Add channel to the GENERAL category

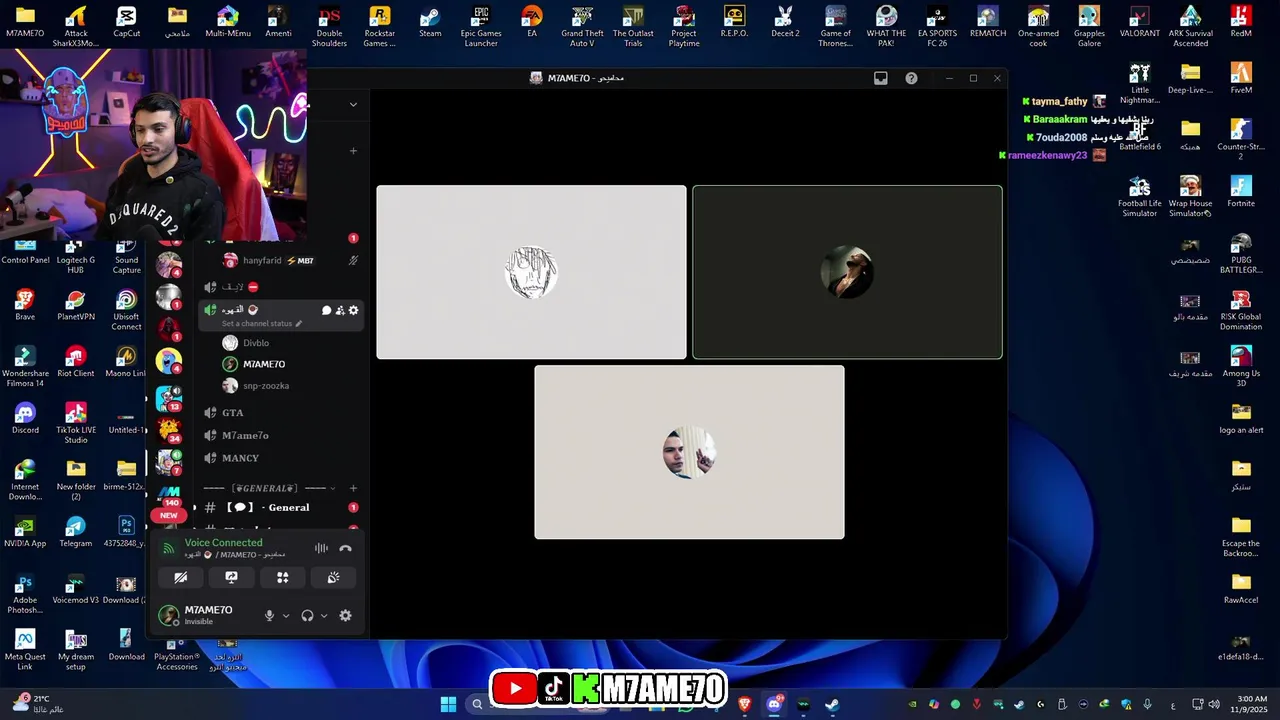click(x=353, y=488)
